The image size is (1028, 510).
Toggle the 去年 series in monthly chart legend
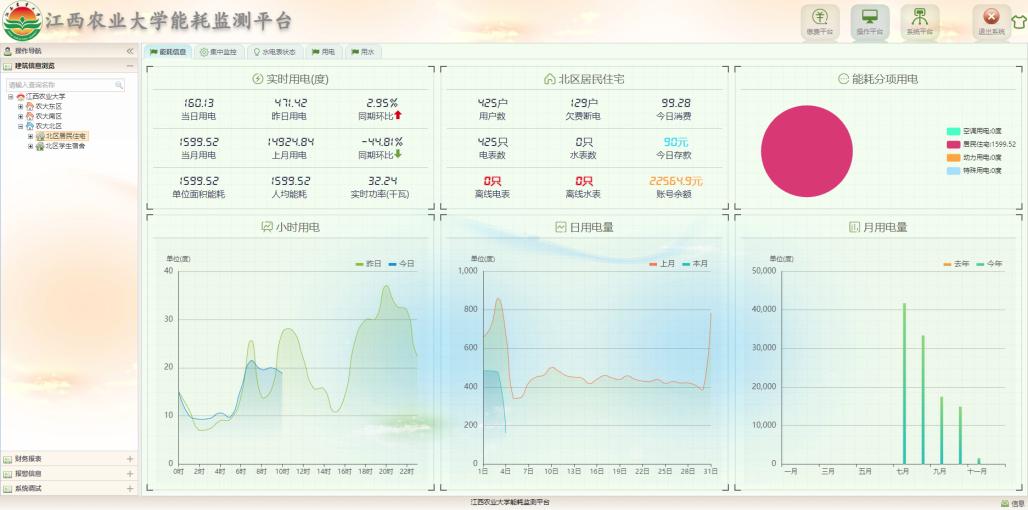click(954, 263)
